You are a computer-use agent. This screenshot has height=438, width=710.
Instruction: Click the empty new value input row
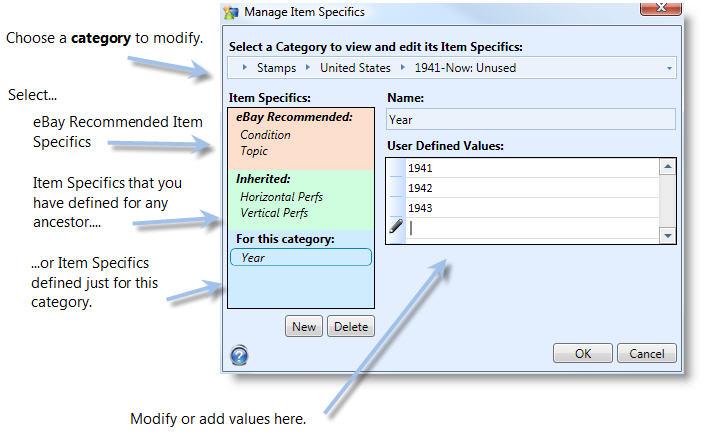pyautogui.click(x=532, y=228)
